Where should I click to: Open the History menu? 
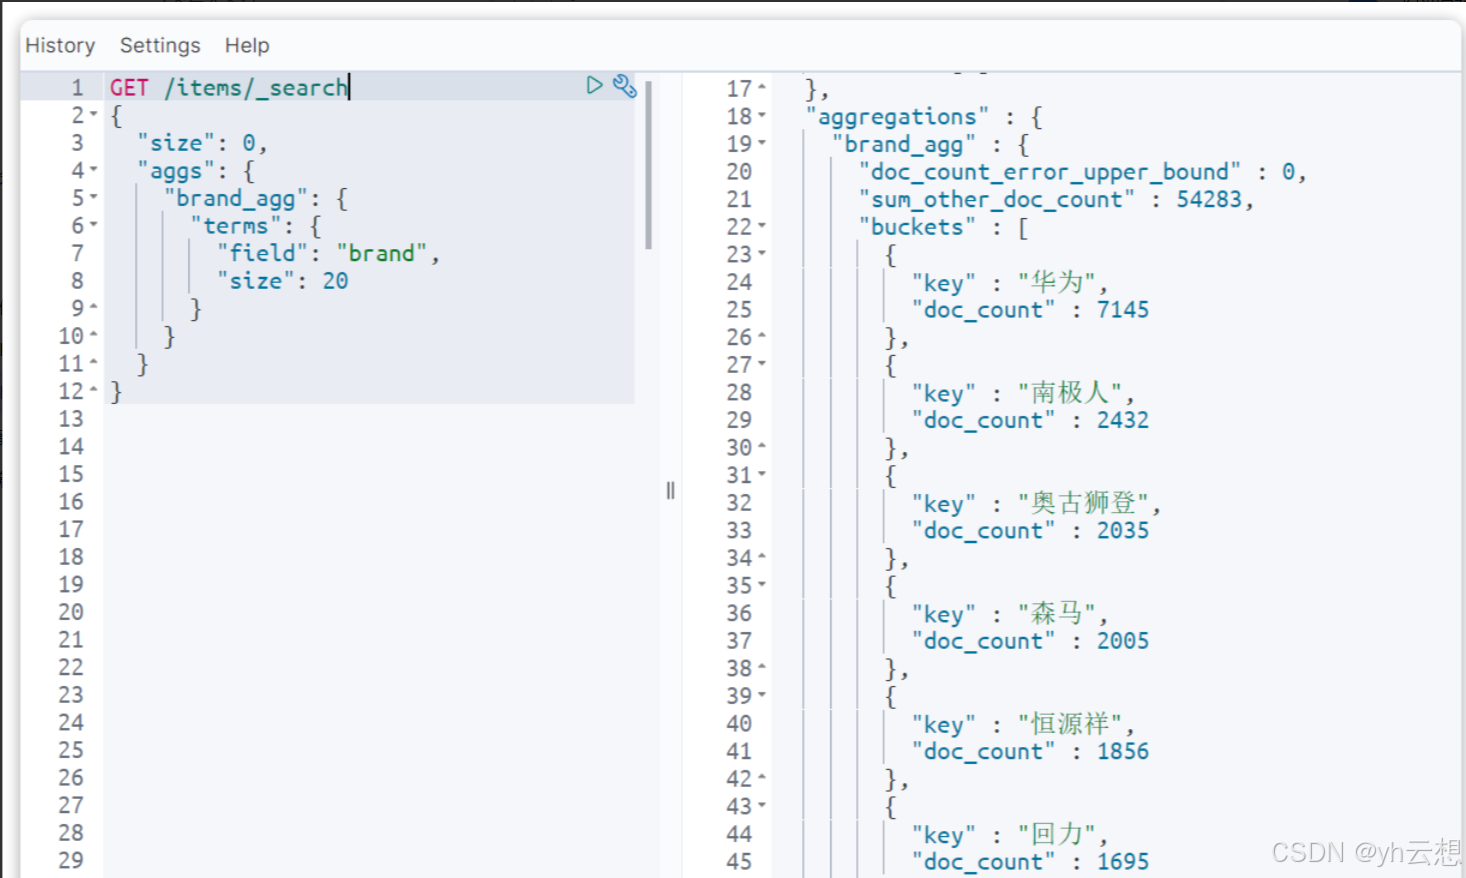pos(60,45)
